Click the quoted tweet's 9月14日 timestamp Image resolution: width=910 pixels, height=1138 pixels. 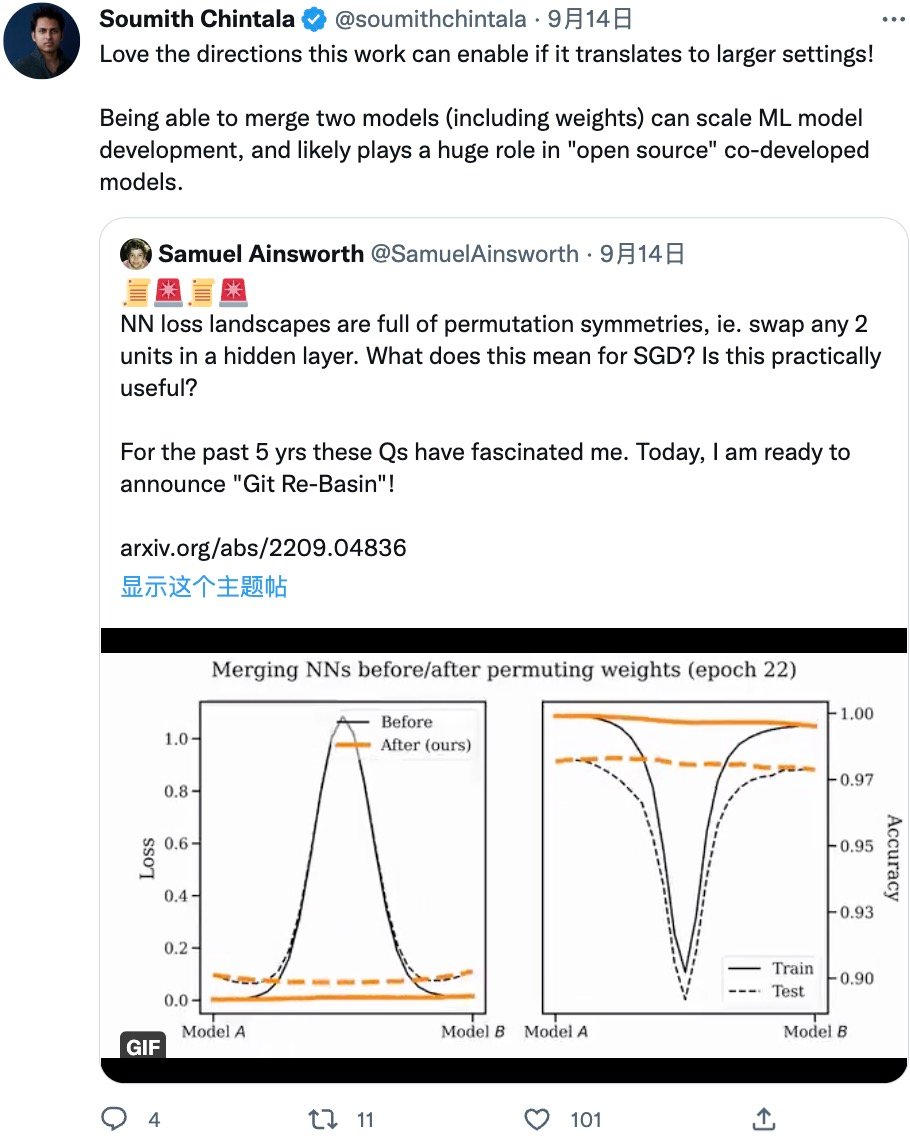coord(642,254)
